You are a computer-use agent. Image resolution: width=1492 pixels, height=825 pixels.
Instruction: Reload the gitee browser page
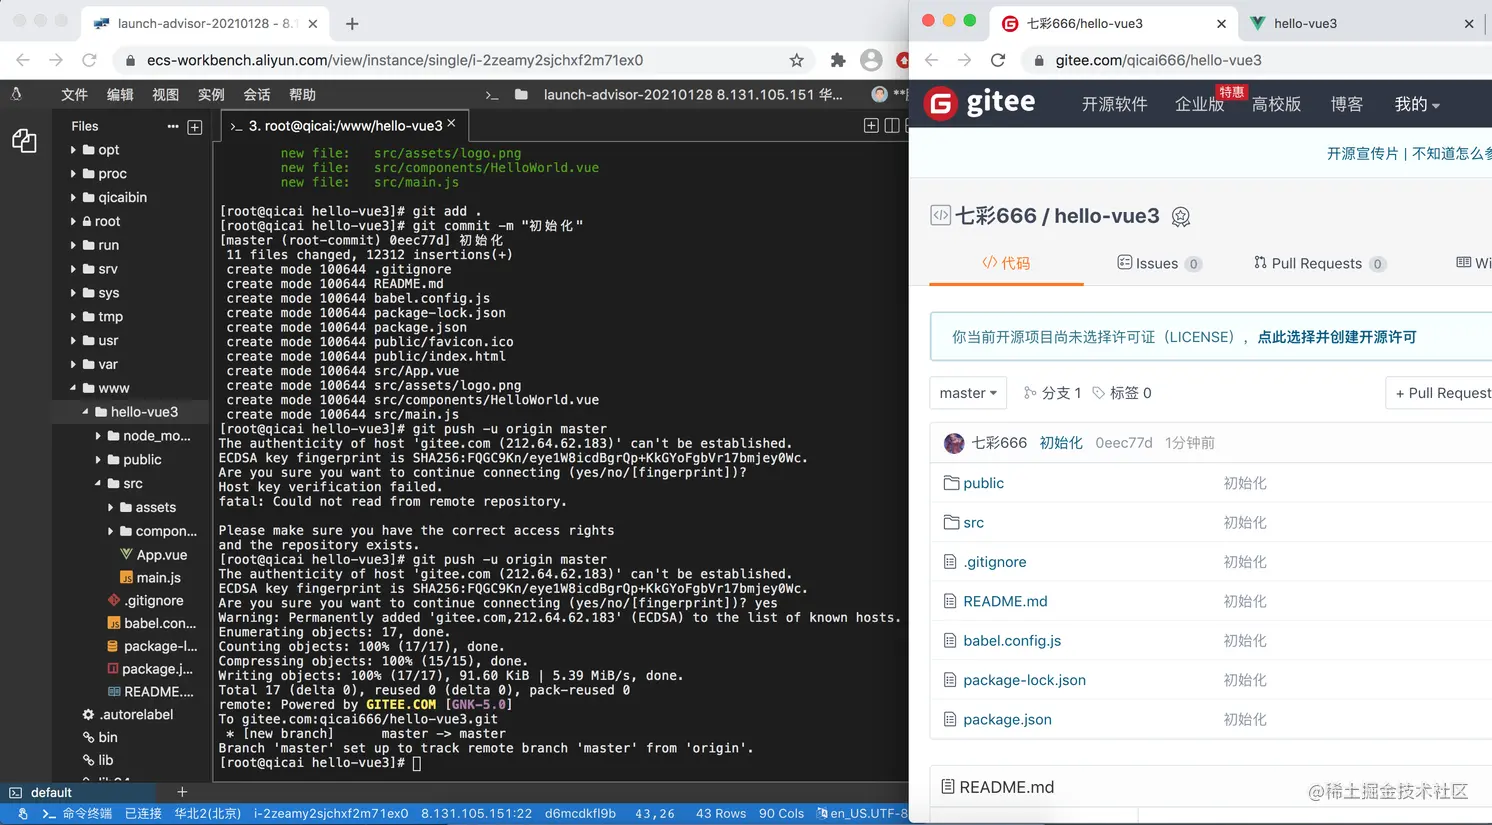998,60
